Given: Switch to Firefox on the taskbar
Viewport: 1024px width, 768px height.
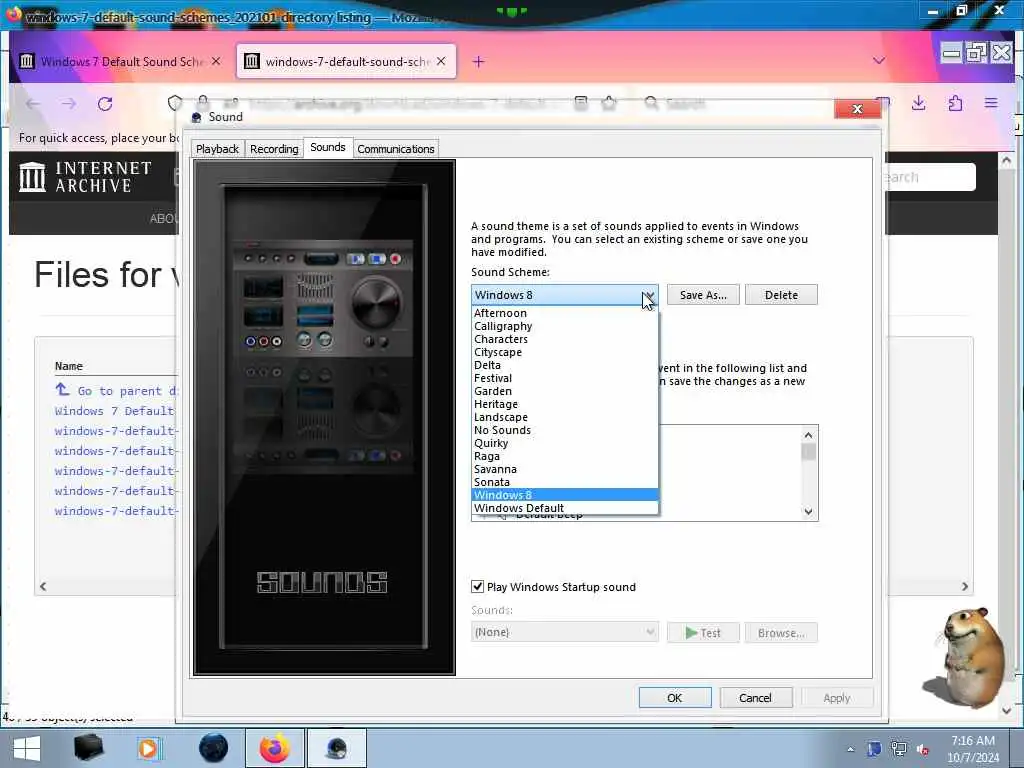Looking at the screenshot, I should [275, 748].
